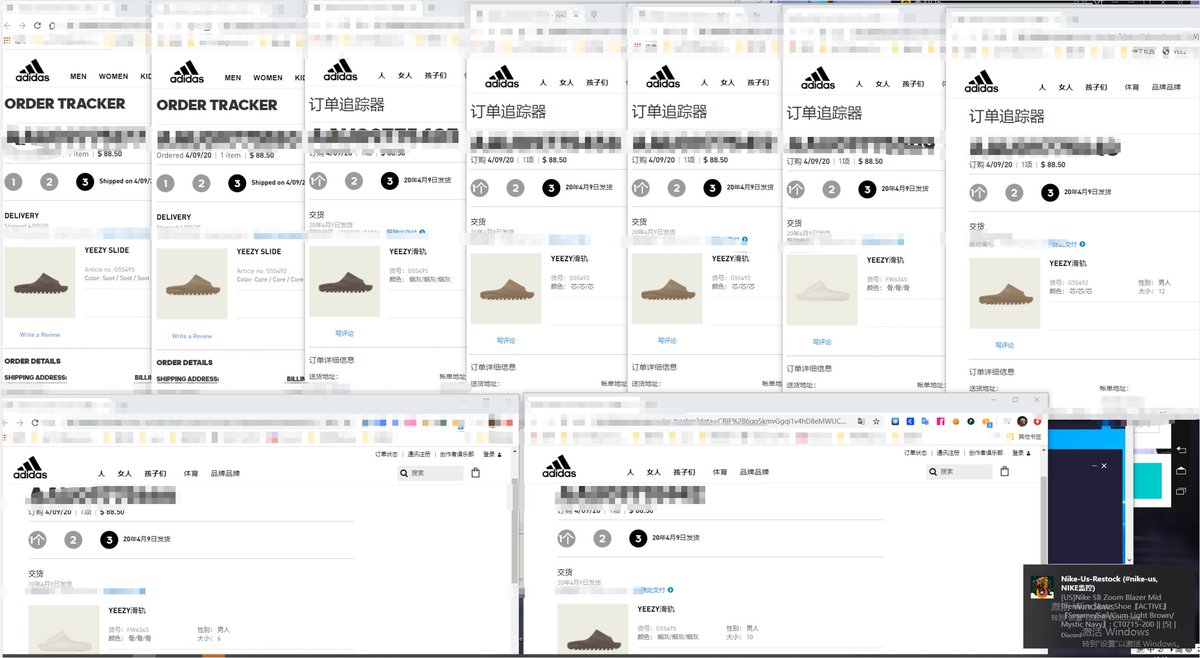Open 女人 menu in size 10 dark slide window
Screen dimensions: 1200x658
(653, 473)
